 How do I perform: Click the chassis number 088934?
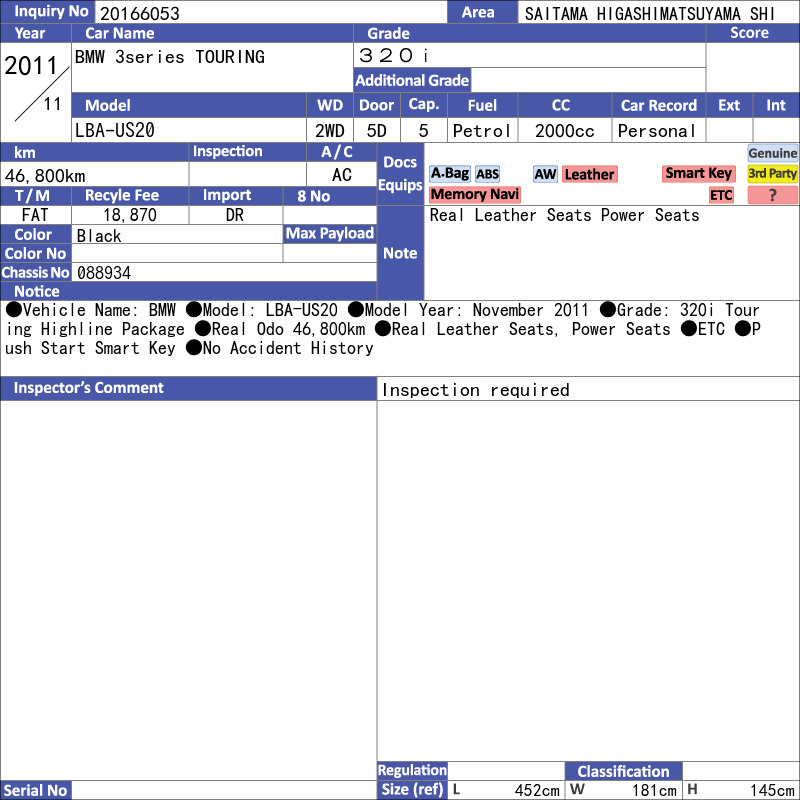(104, 273)
